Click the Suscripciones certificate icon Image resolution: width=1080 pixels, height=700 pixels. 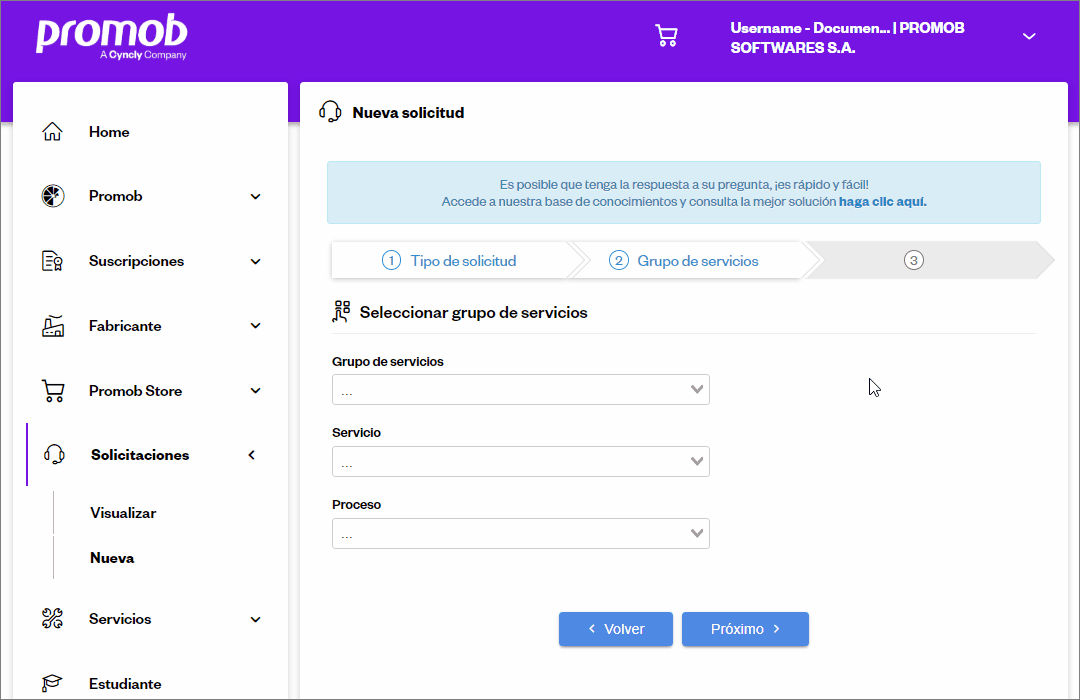click(x=53, y=261)
